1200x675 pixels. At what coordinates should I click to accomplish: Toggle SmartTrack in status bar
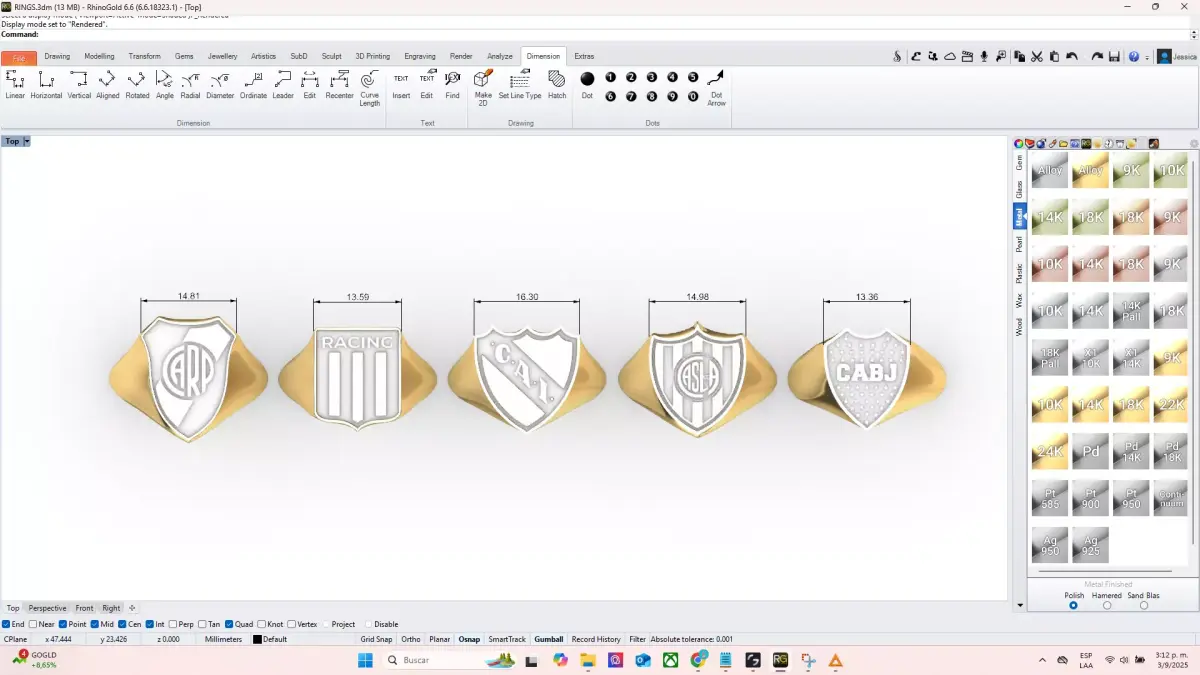pyautogui.click(x=507, y=639)
